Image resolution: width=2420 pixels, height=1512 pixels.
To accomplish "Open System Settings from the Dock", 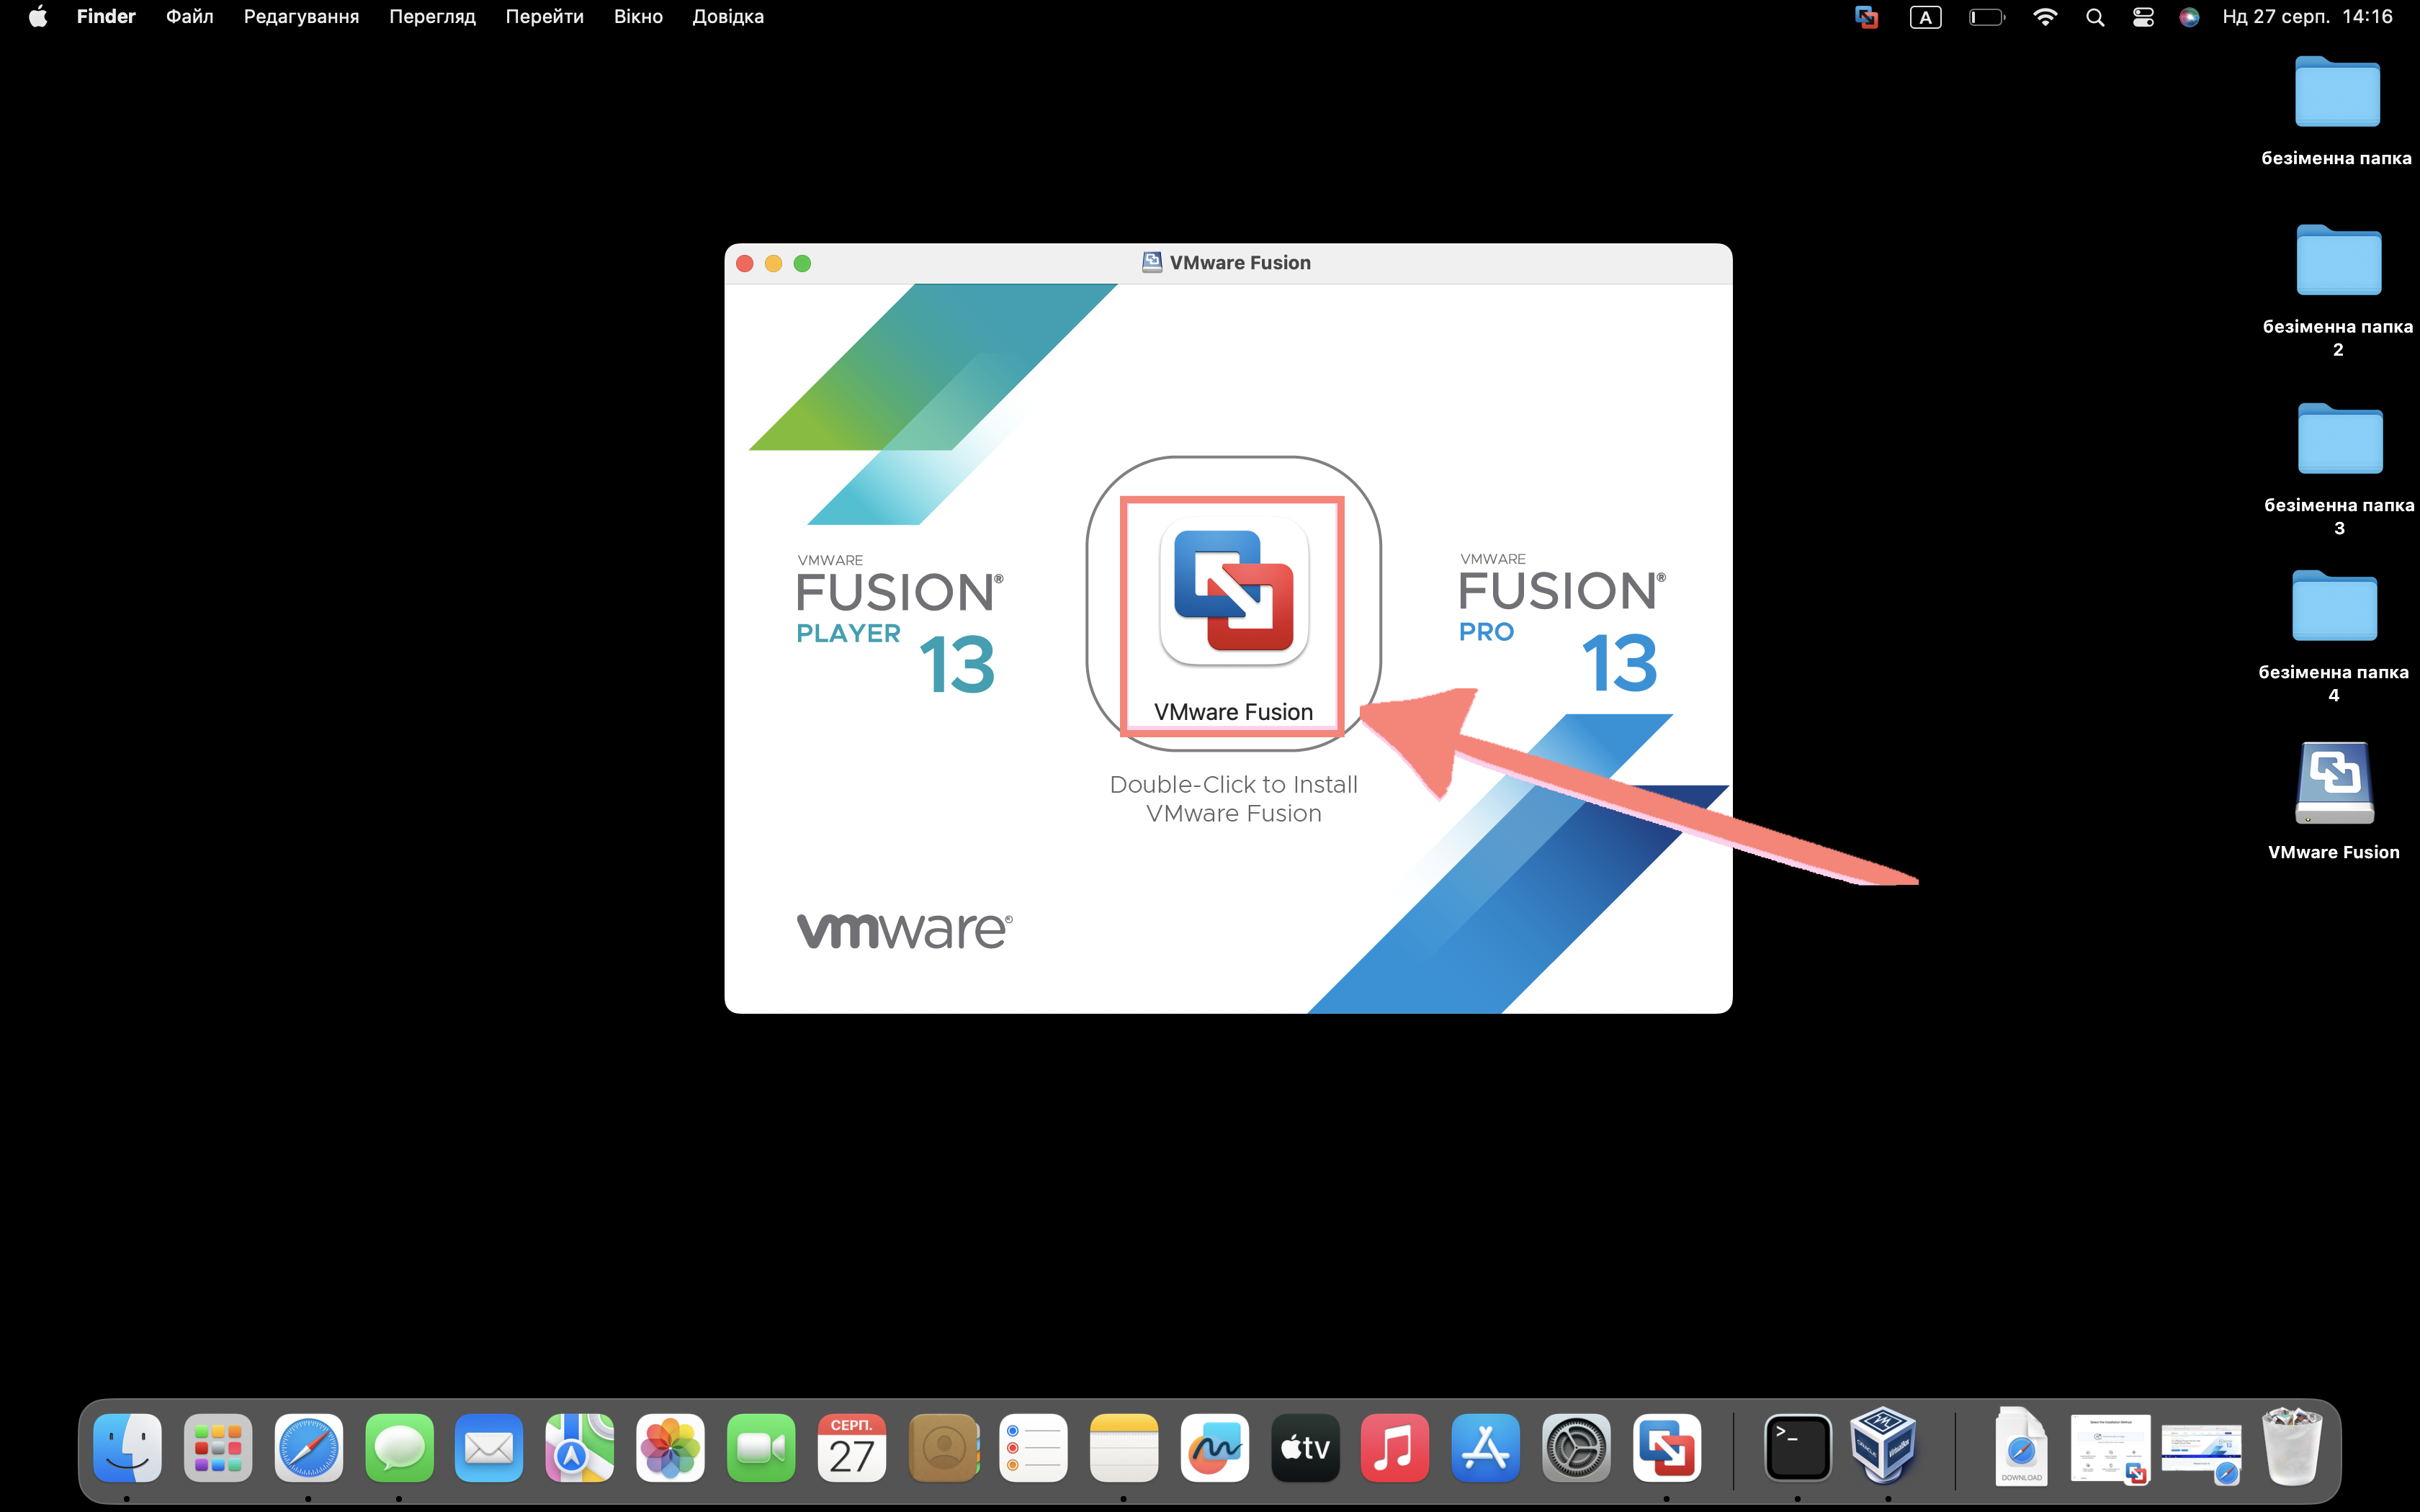I will (x=1576, y=1447).
